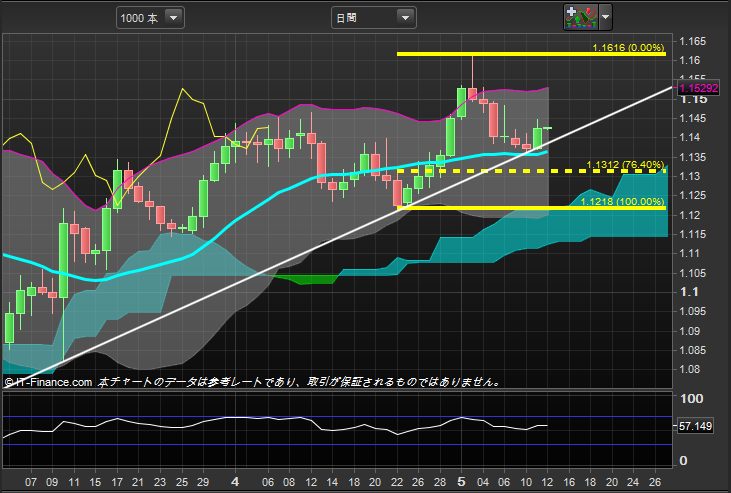
Task: Click the month 5 marker on date axis
Action: [x=462, y=481]
